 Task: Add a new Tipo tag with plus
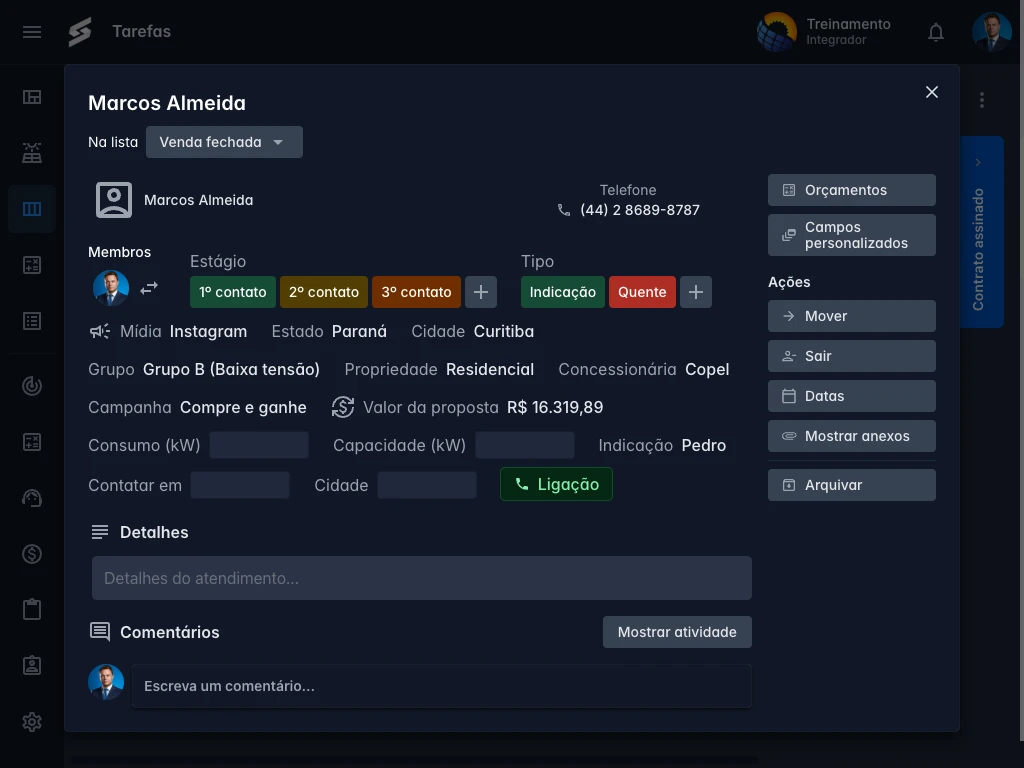tap(696, 292)
